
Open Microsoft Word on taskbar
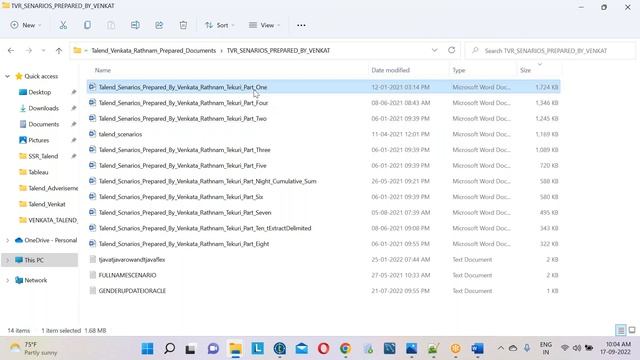pos(477,349)
